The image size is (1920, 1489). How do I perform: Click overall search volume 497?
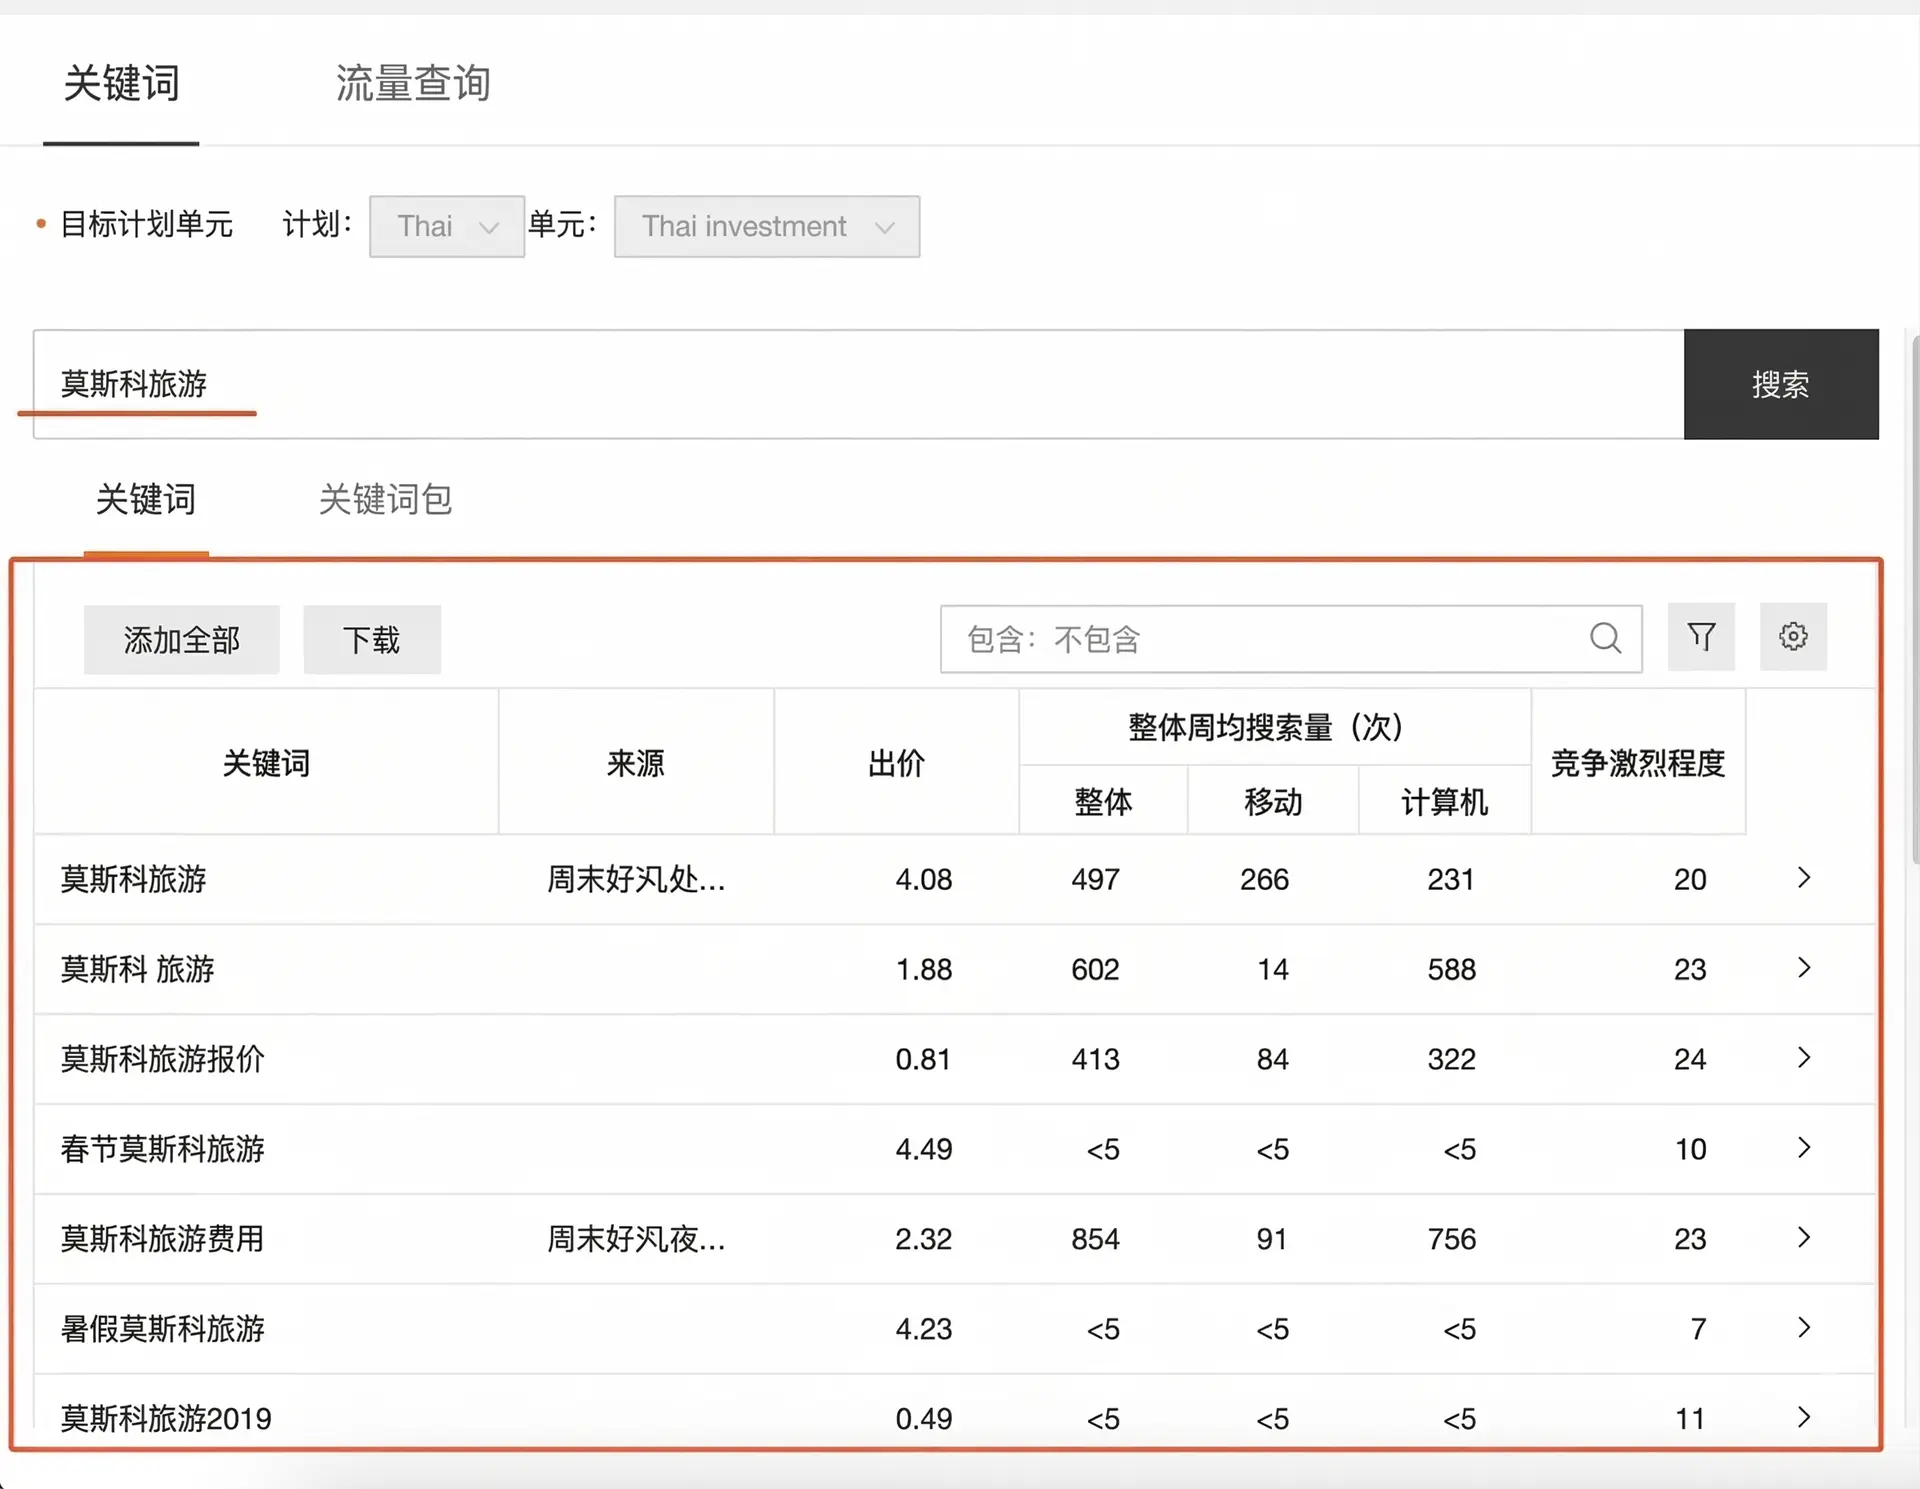point(1095,879)
